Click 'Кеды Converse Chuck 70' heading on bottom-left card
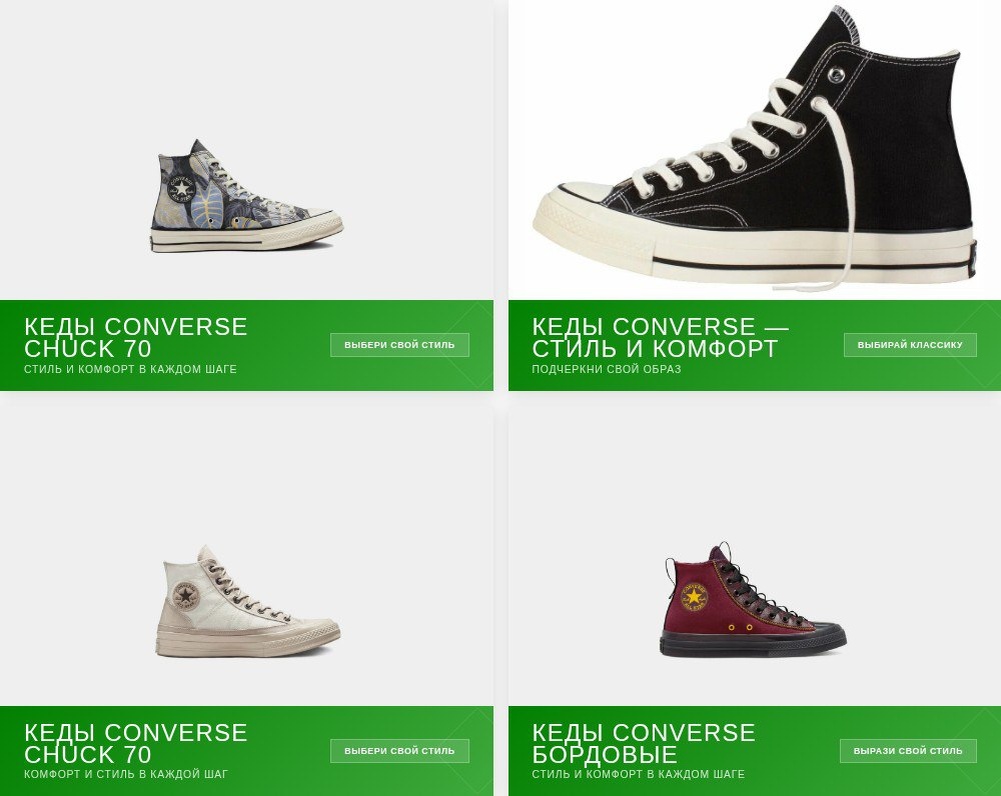The width and height of the screenshot is (1001, 796). [x=135, y=743]
